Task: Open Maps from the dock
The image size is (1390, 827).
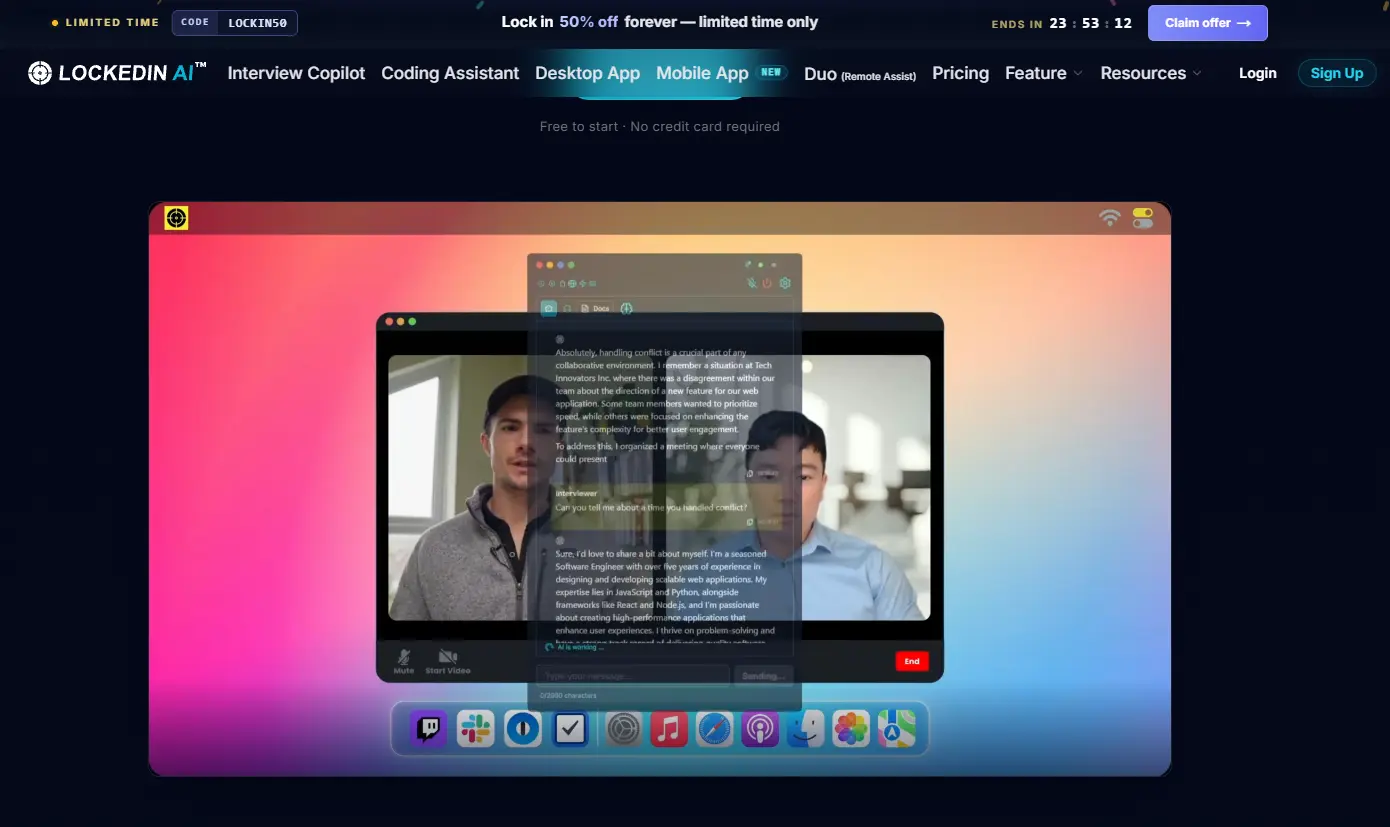Action: tap(897, 729)
